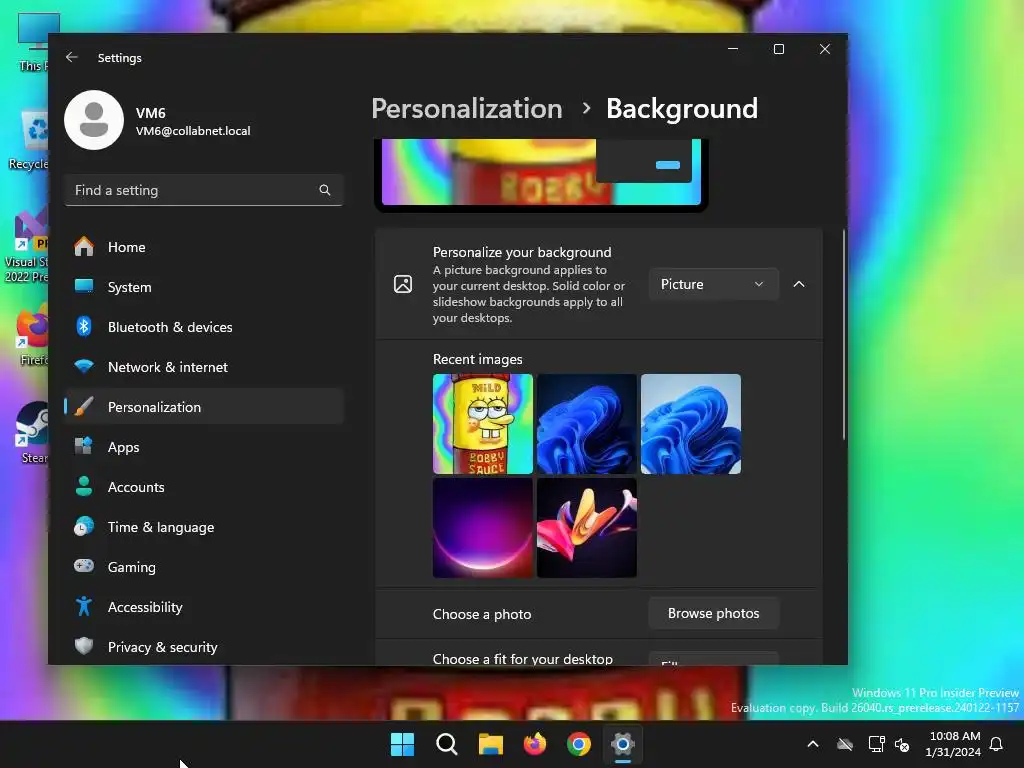Viewport: 1024px width, 768px height.
Task: Click the Accessibility settings label
Action: point(145,607)
